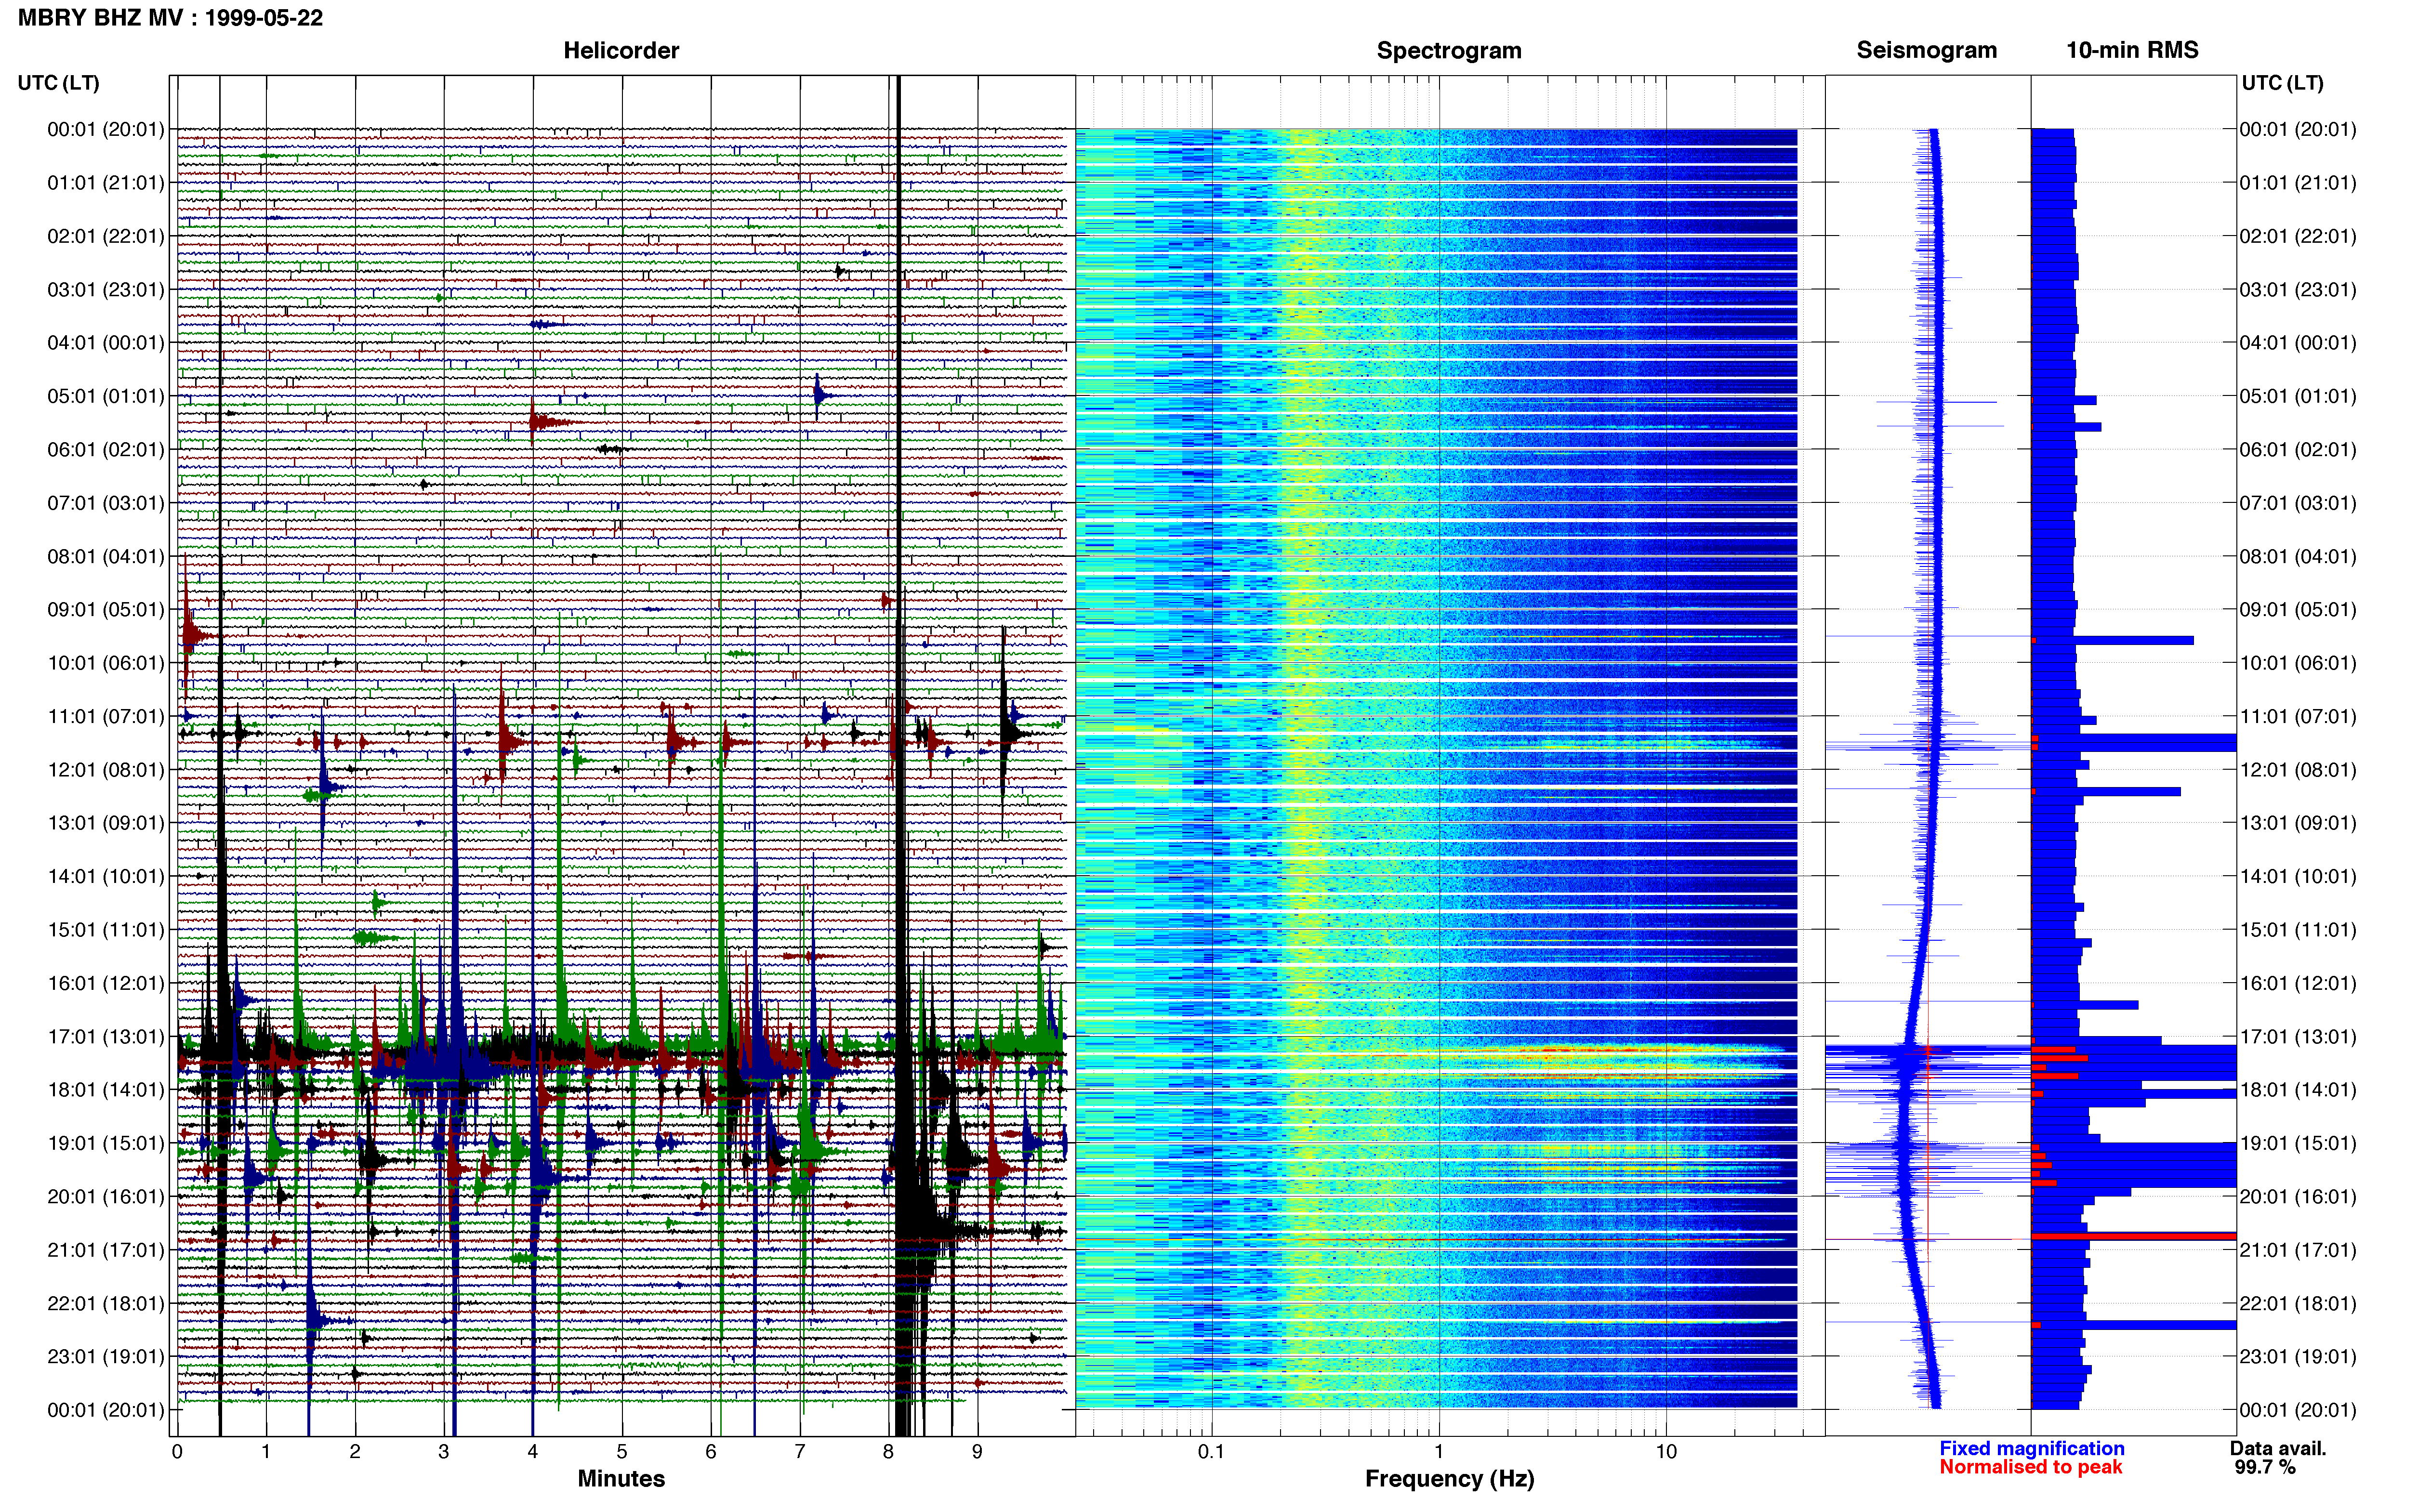Select the 'Helicorder' panel heading
The width and height of the screenshot is (2418, 1512).
621,50
